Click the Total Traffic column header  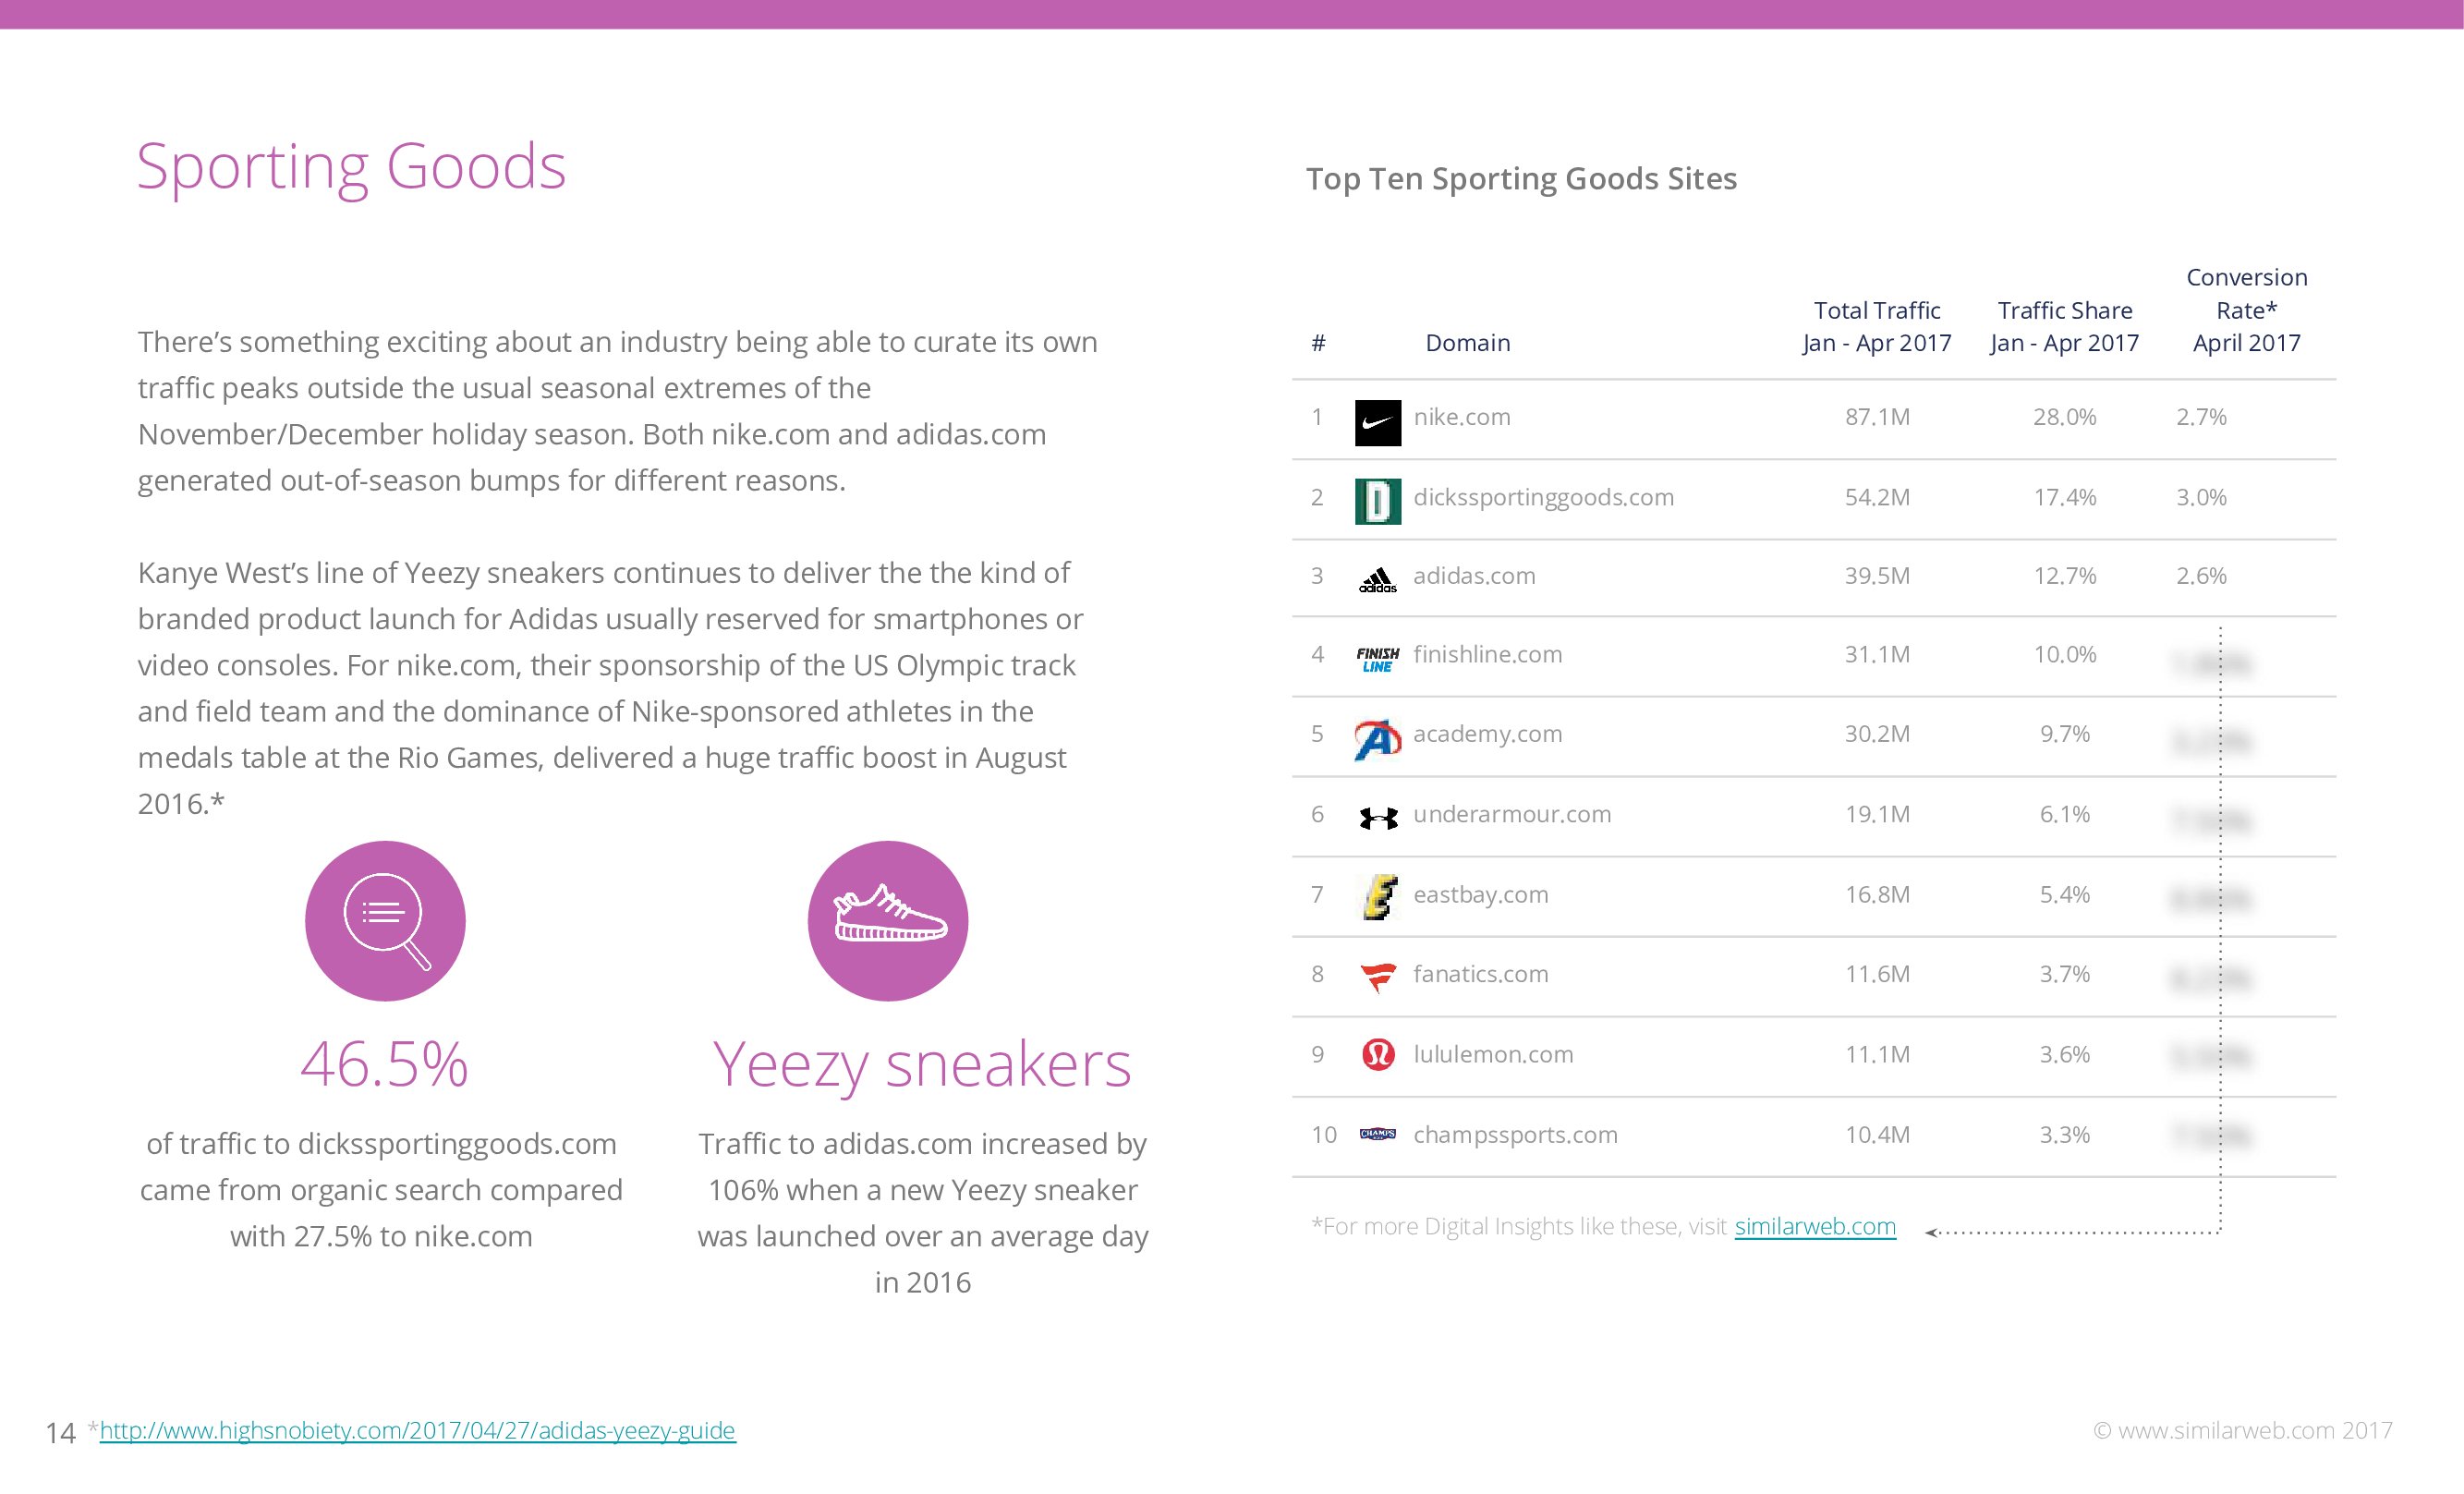pyautogui.click(x=1876, y=326)
